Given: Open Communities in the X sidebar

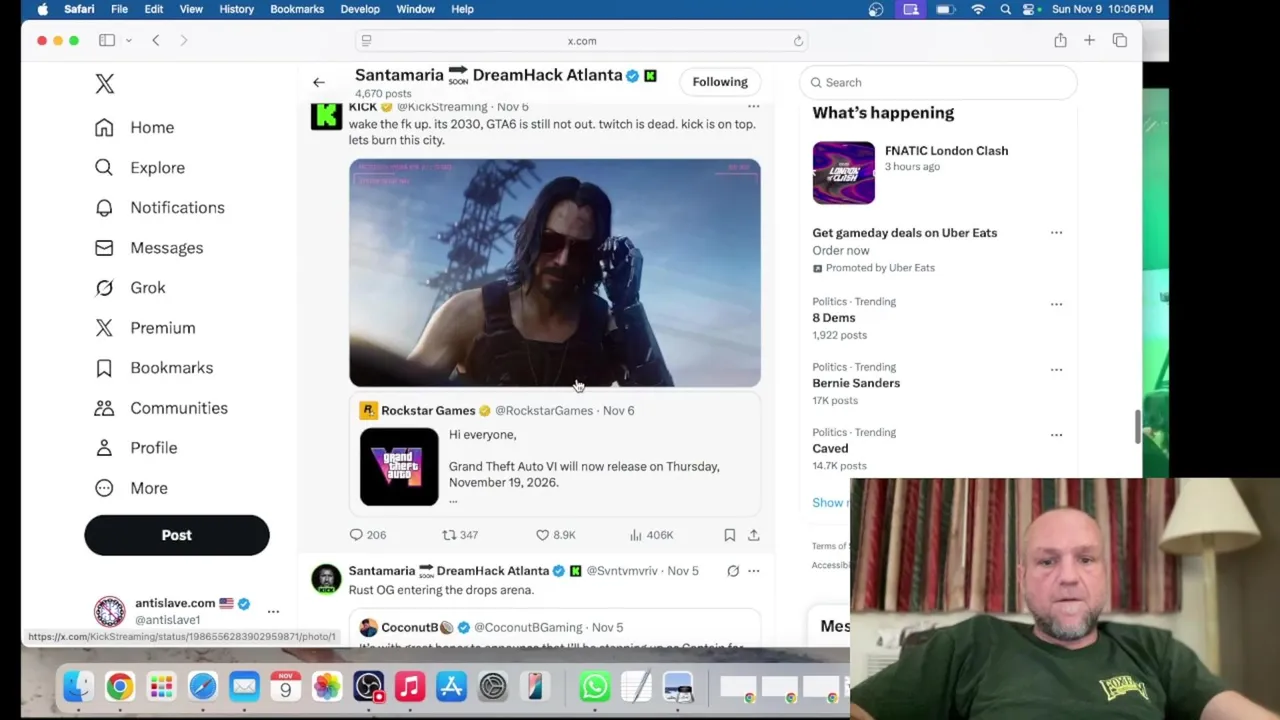Looking at the screenshot, I should click(161, 407).
